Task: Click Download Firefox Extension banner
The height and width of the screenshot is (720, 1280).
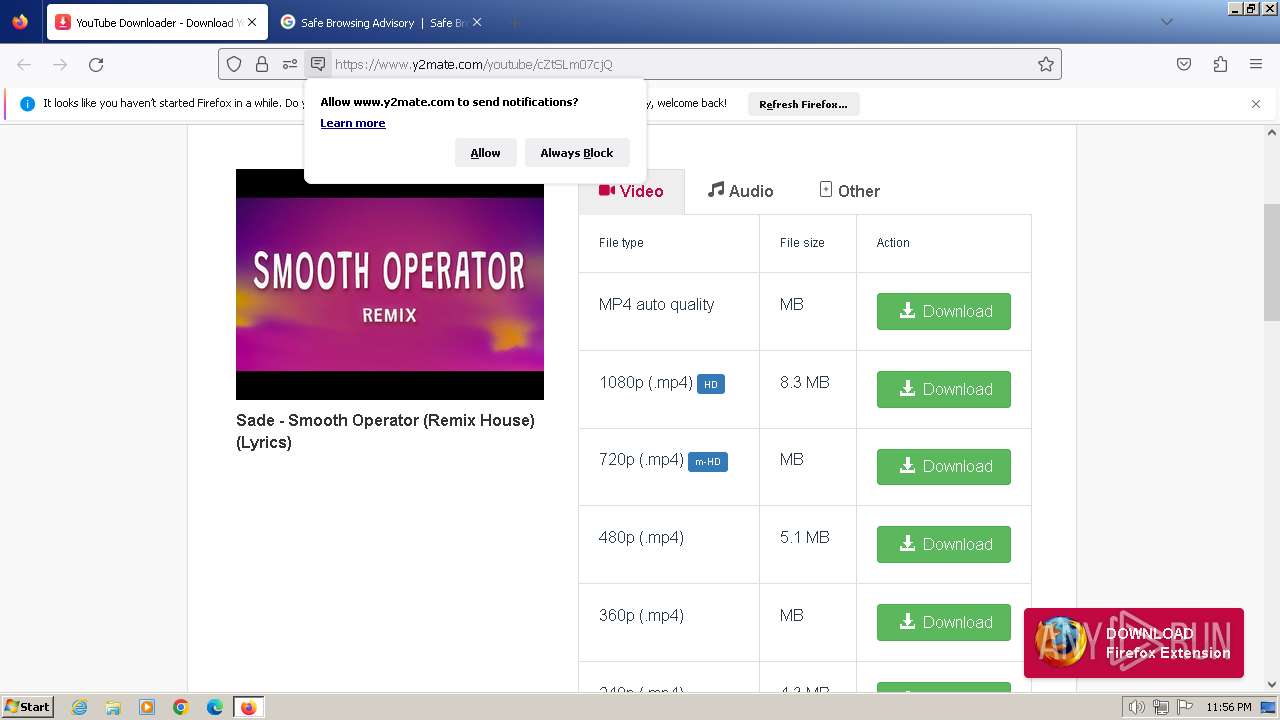Action: [1134, 643]
